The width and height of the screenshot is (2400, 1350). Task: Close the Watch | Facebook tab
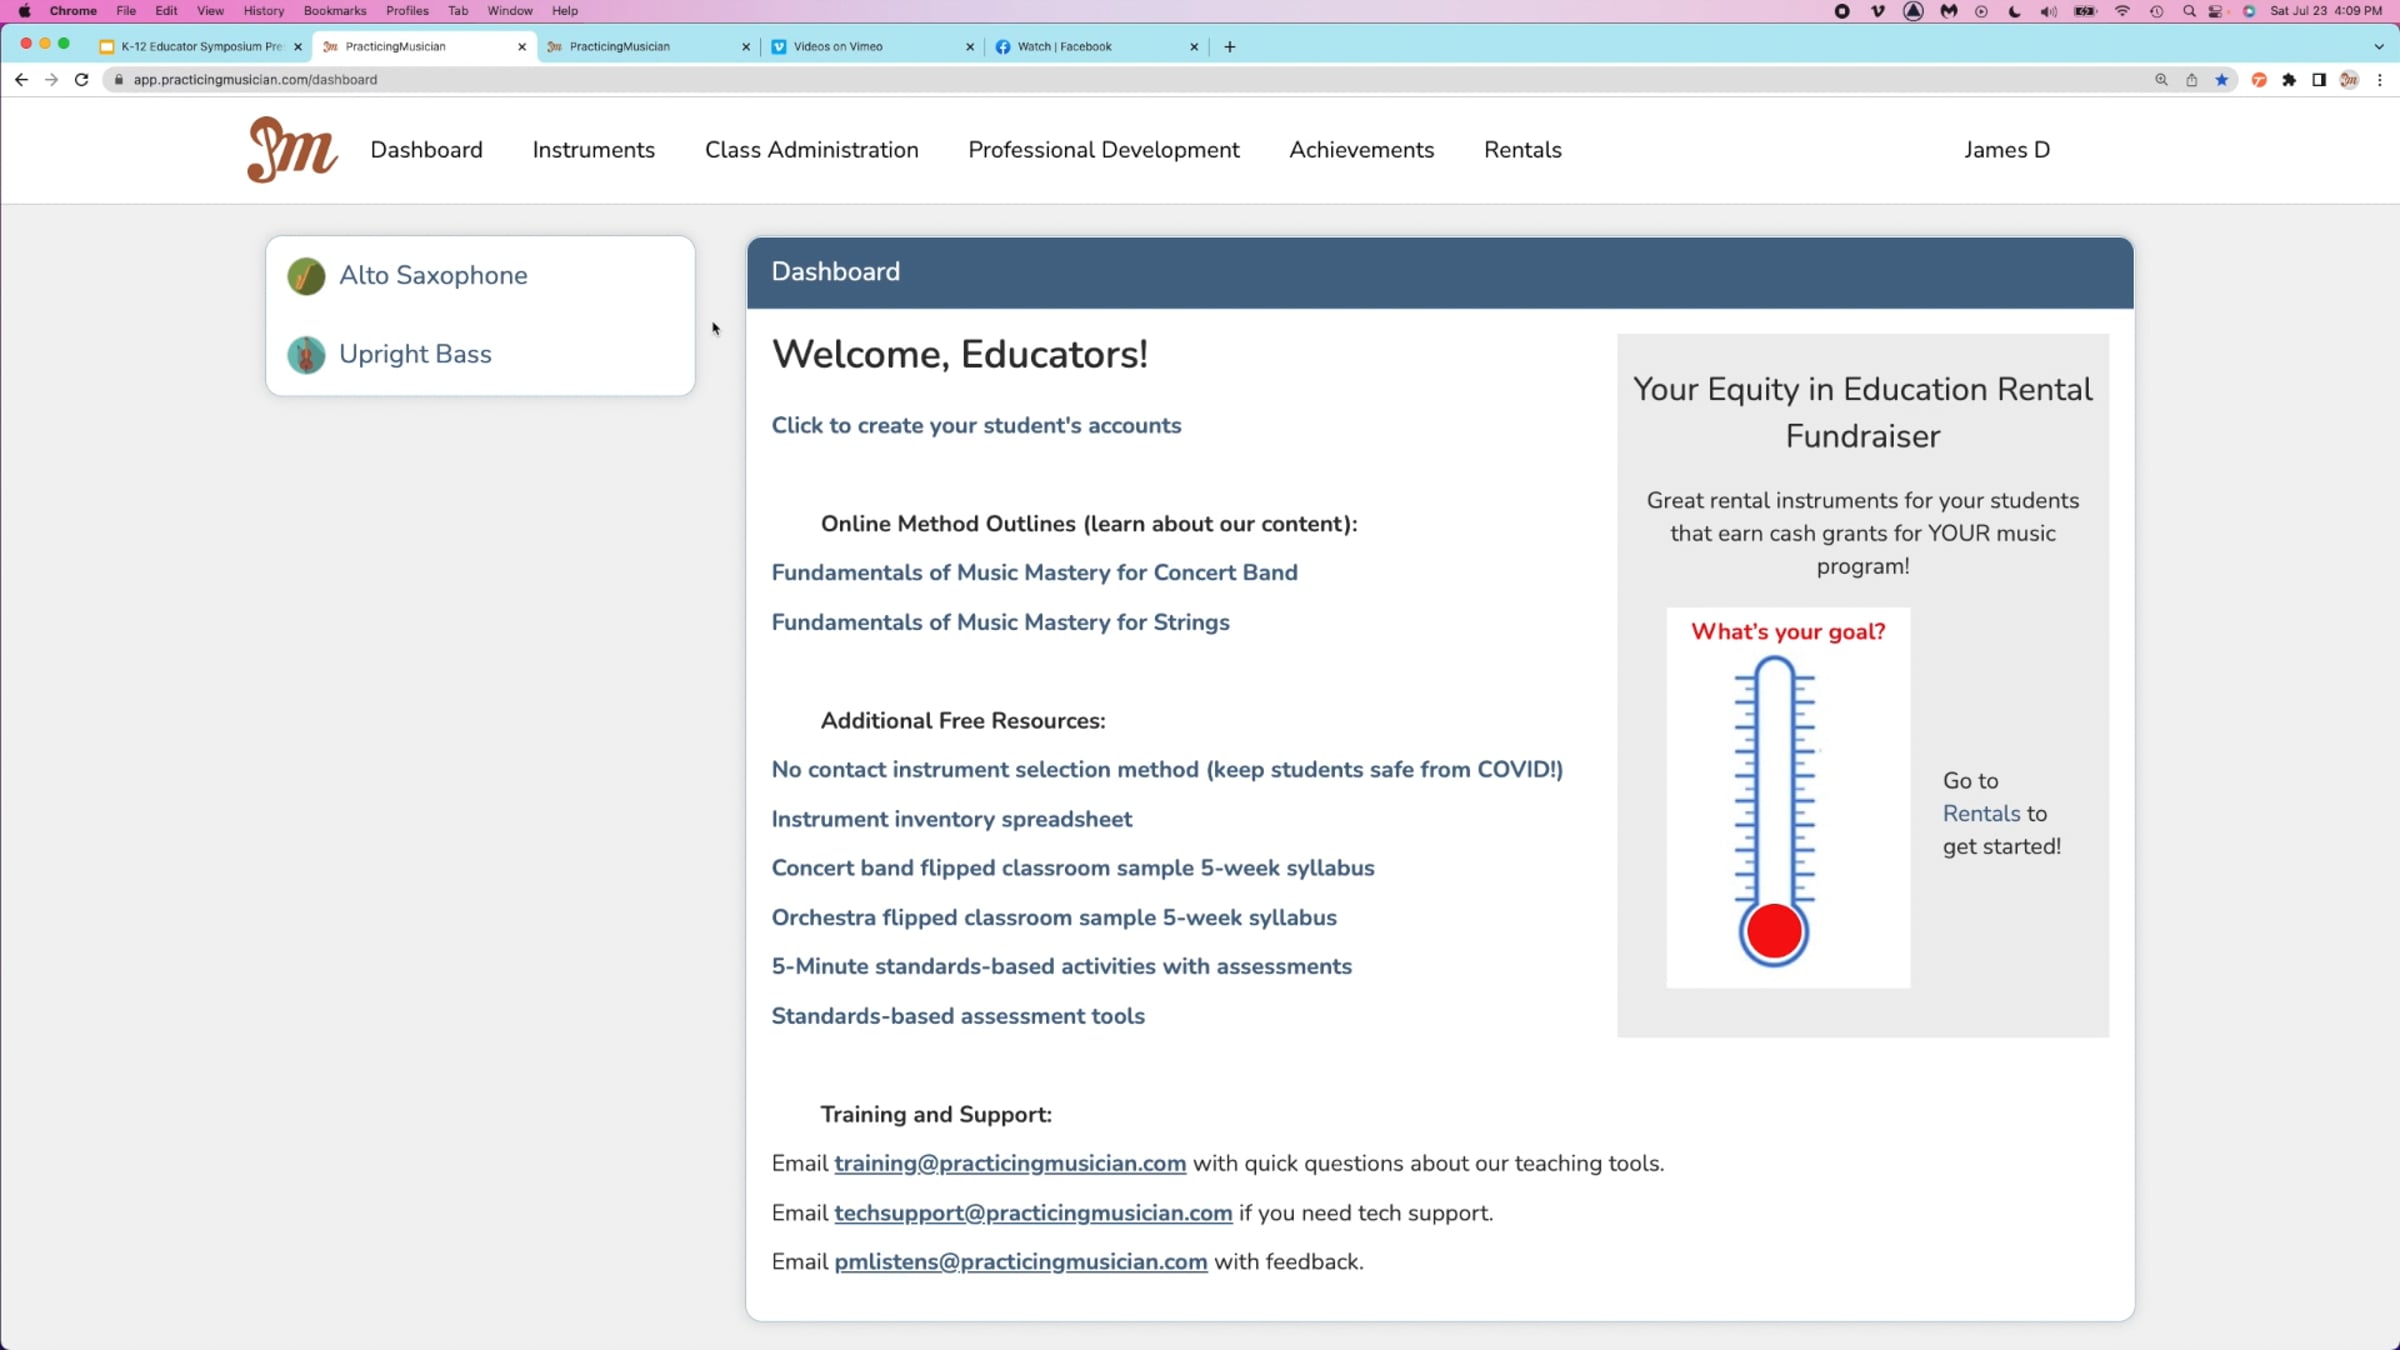coord(1193,47)
